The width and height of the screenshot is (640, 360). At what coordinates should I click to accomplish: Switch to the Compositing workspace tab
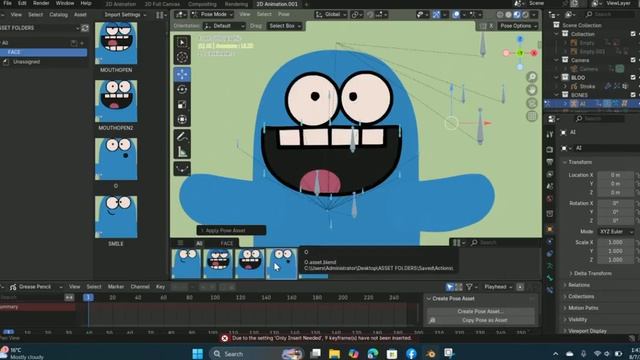tap(202, 4)
